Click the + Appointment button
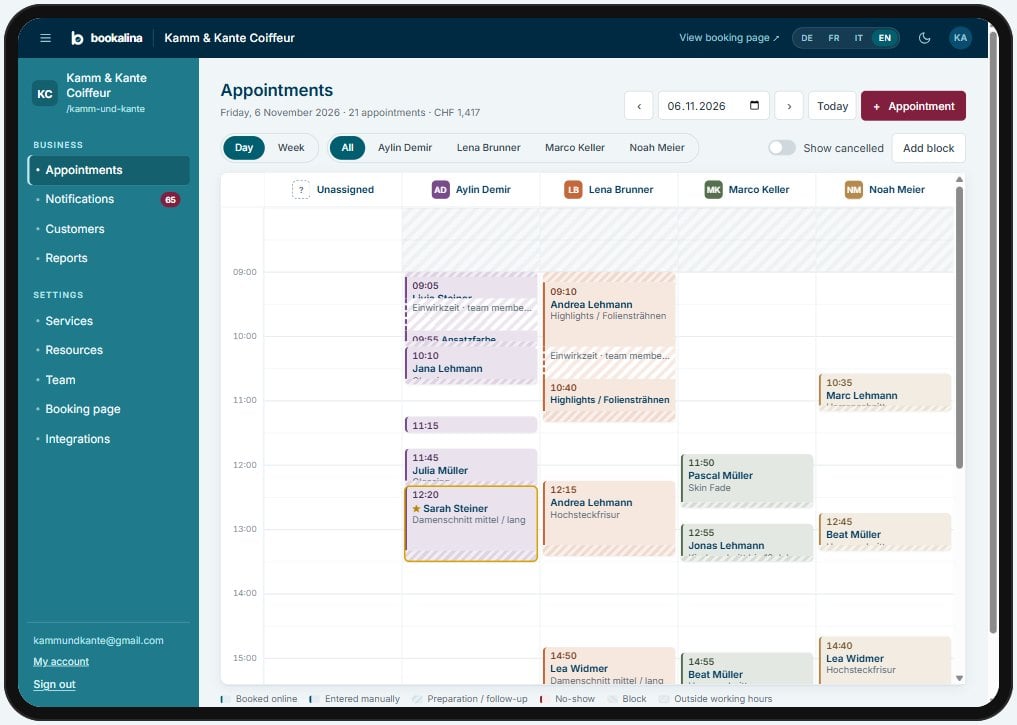This screenshot has height=725, width=1017. point(913,106)
